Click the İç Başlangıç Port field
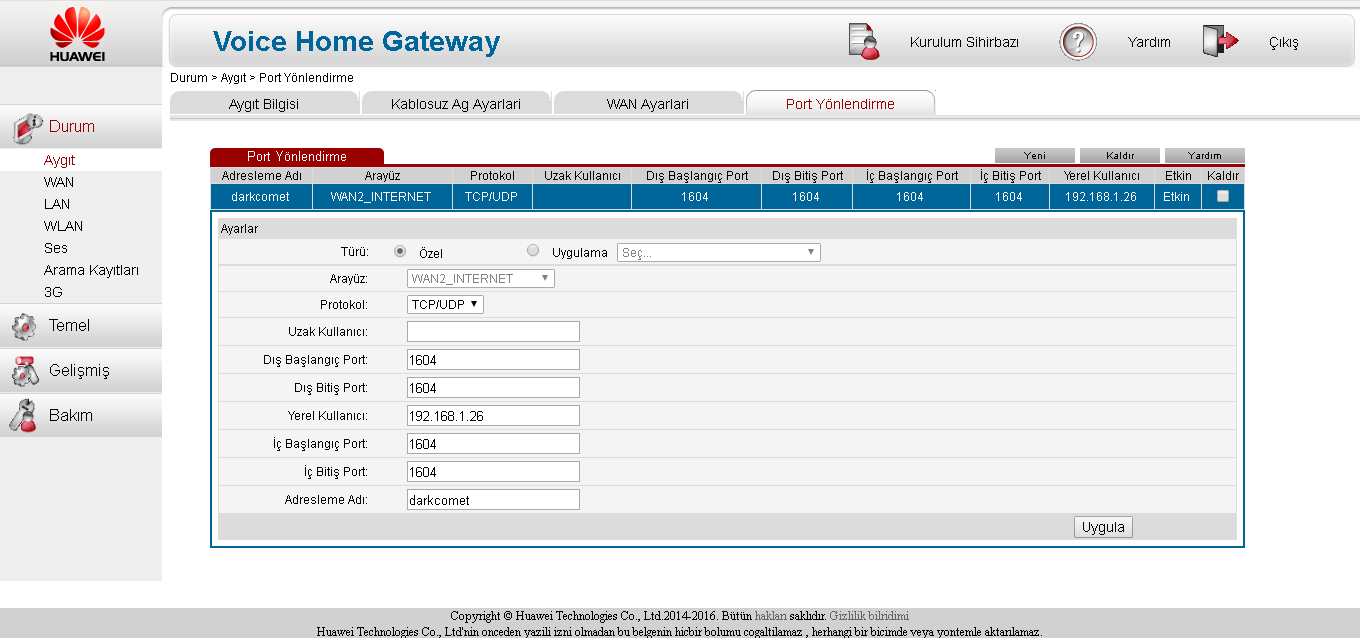This screenshot has width=1360, height=638. tap(493, 444)
